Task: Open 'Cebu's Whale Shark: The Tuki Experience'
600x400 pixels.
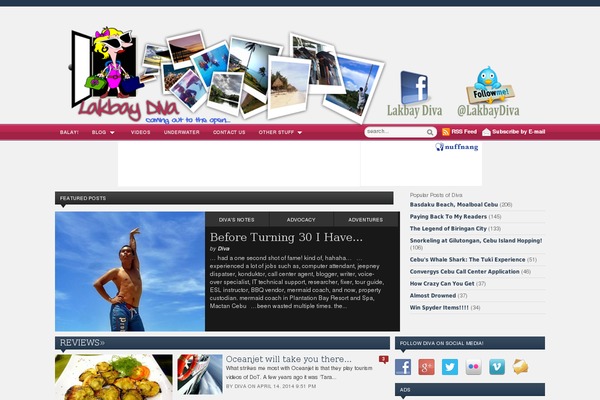Action: point(467,260)
